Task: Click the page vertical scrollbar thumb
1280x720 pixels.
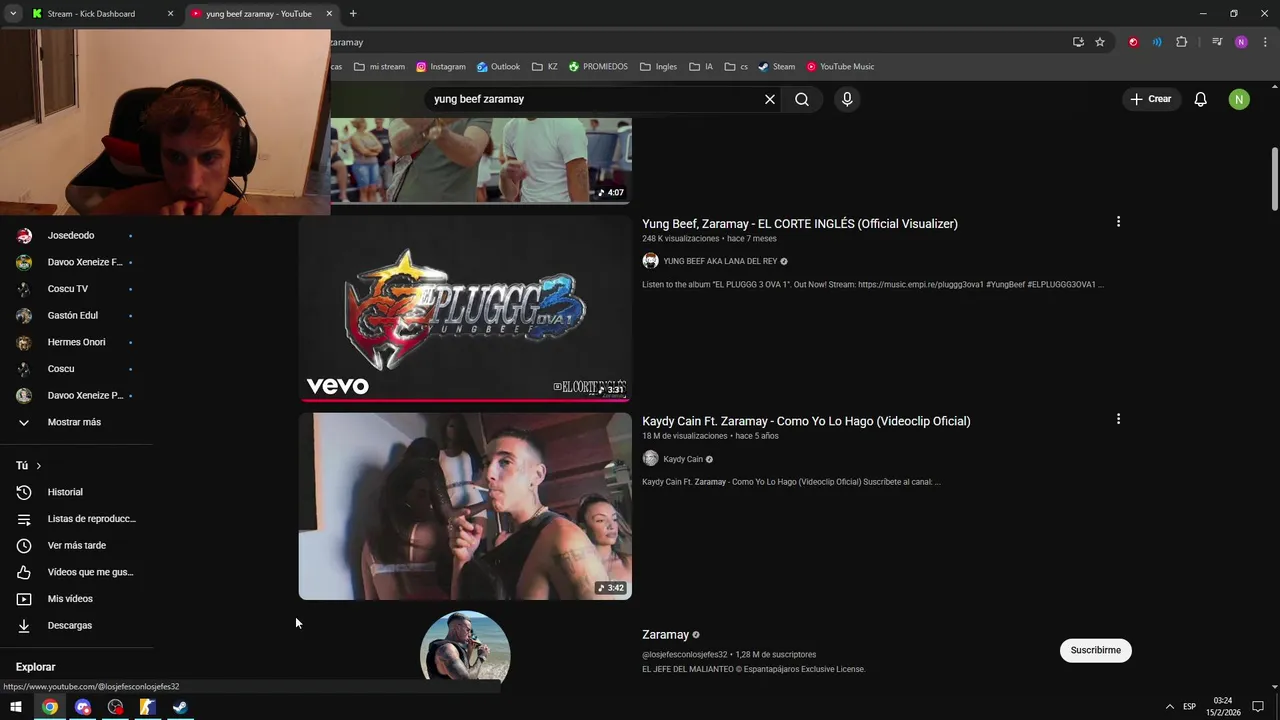Action: coord(1274,179)
